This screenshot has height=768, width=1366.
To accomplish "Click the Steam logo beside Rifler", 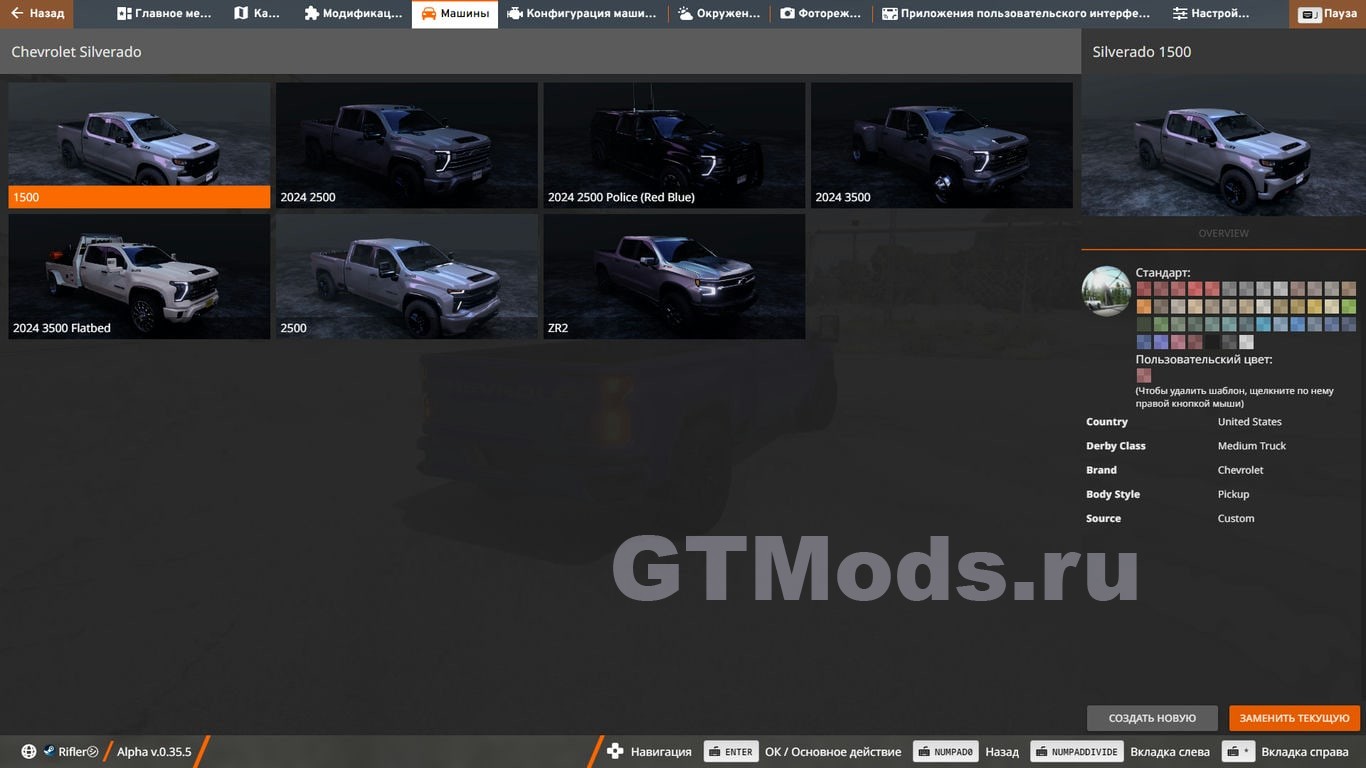I will [x=48, y=752].
